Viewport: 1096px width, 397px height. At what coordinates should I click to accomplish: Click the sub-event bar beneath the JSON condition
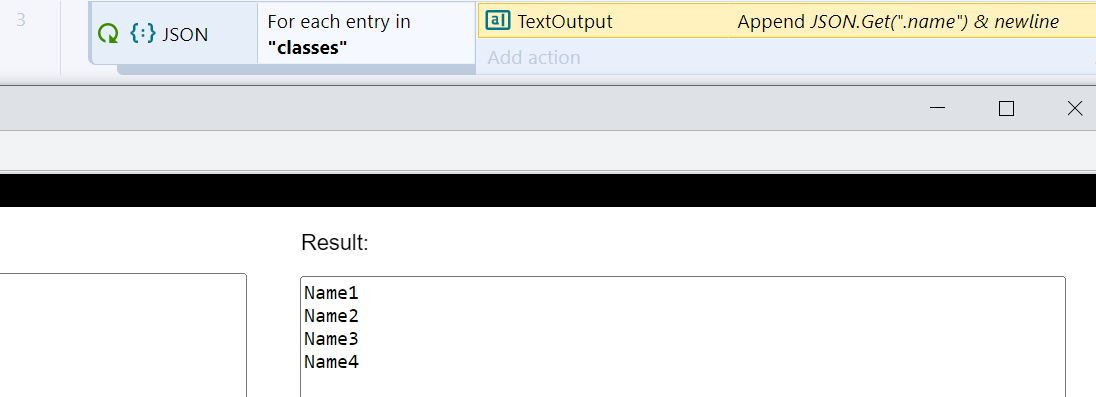(296, 69)
